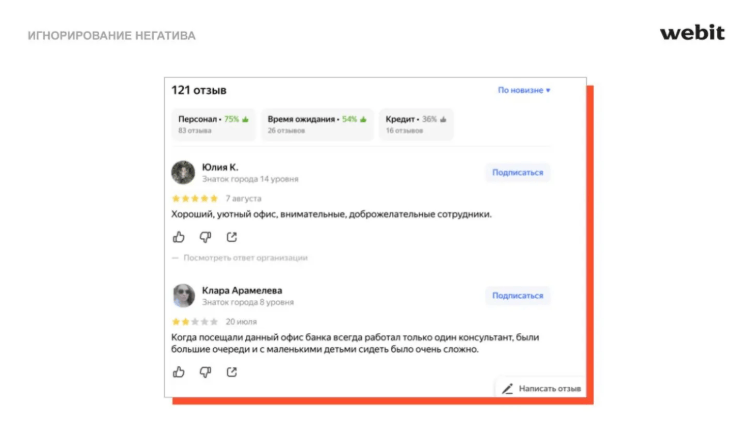
Task: Like Юлия К.'s review with thumbs up
Action: tap(179, 237)
